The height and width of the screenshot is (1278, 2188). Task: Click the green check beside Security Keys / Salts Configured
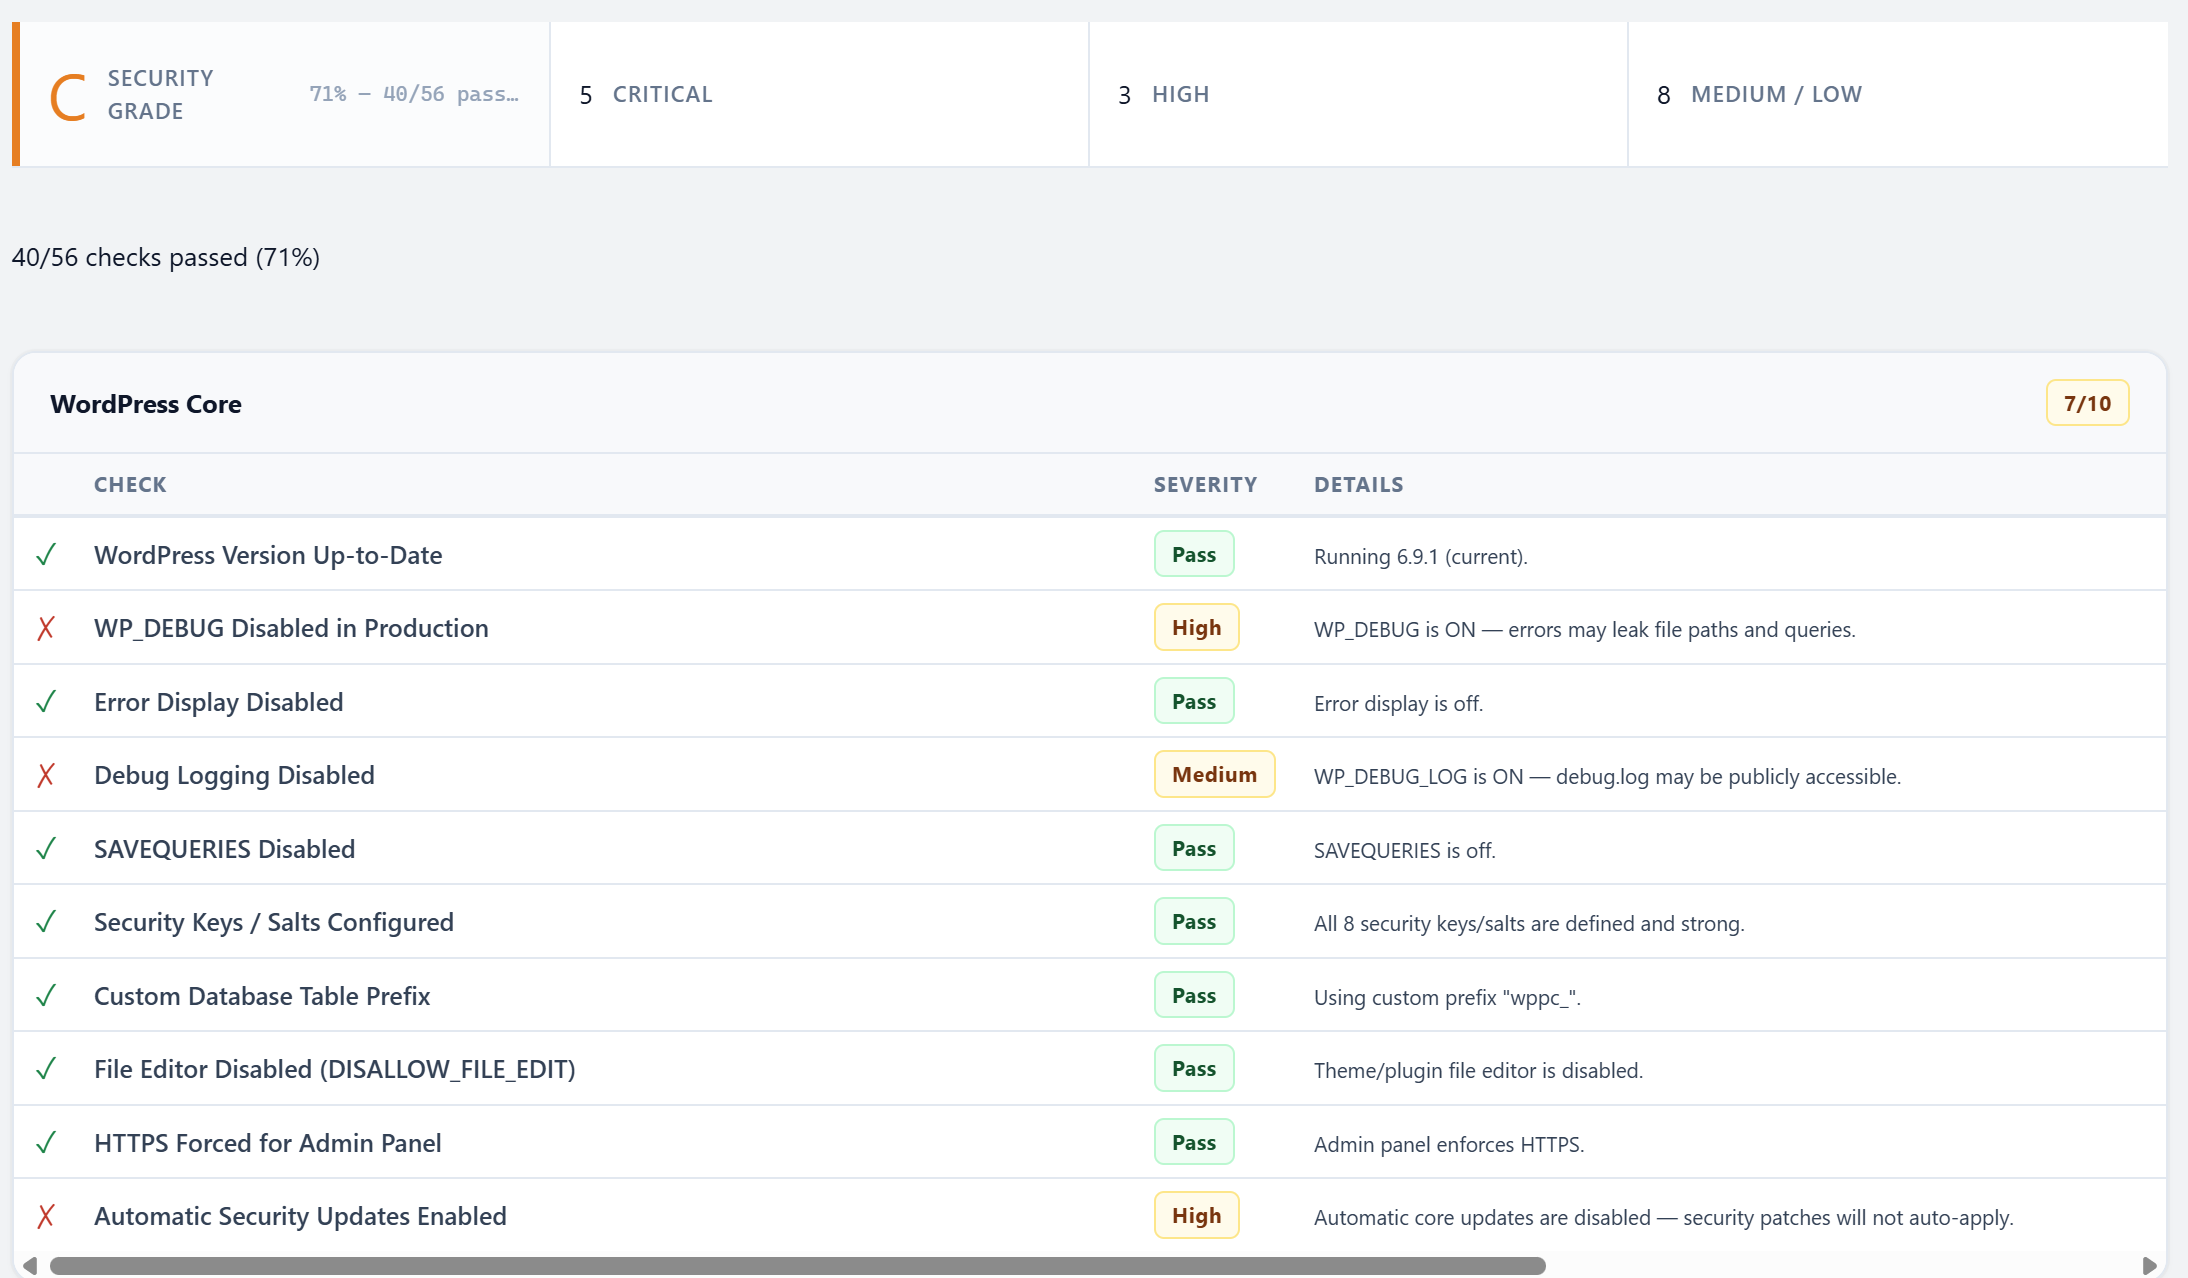coord(46,921)
